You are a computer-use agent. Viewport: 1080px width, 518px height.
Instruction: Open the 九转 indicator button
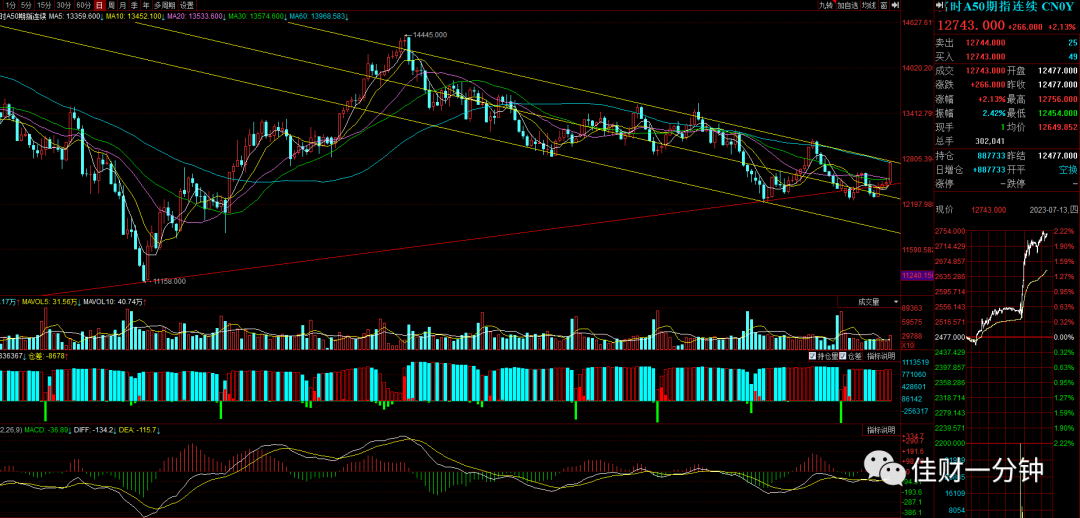(826, 5)
